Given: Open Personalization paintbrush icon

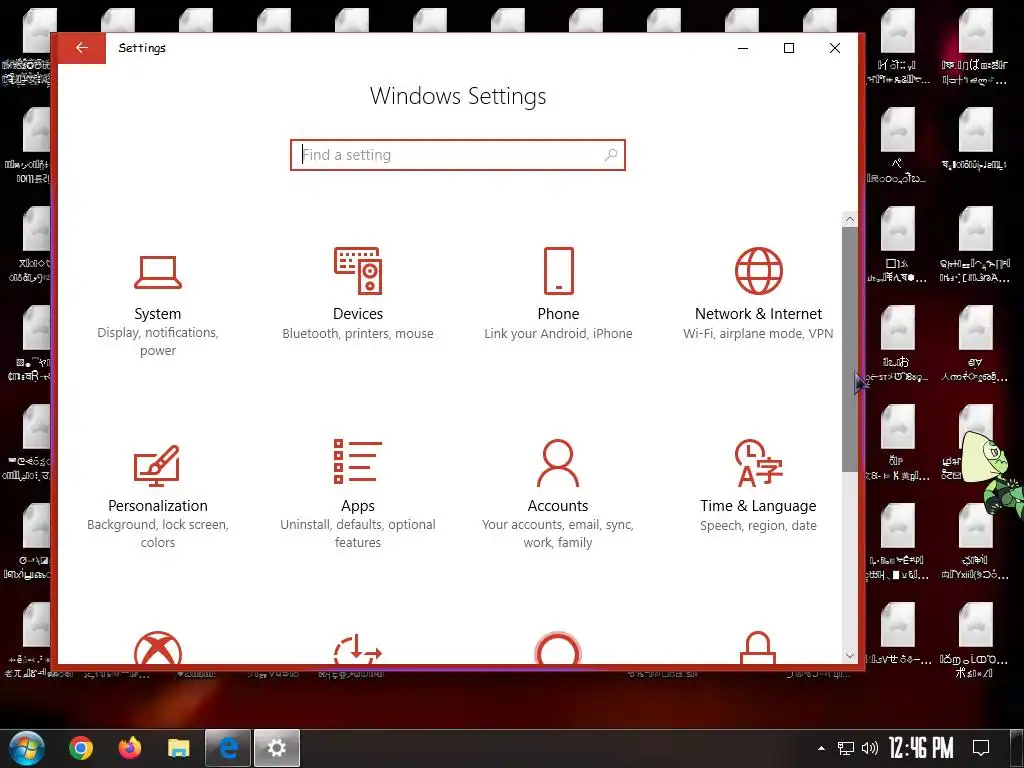Looking at the screenshot, I should point(157,465).
